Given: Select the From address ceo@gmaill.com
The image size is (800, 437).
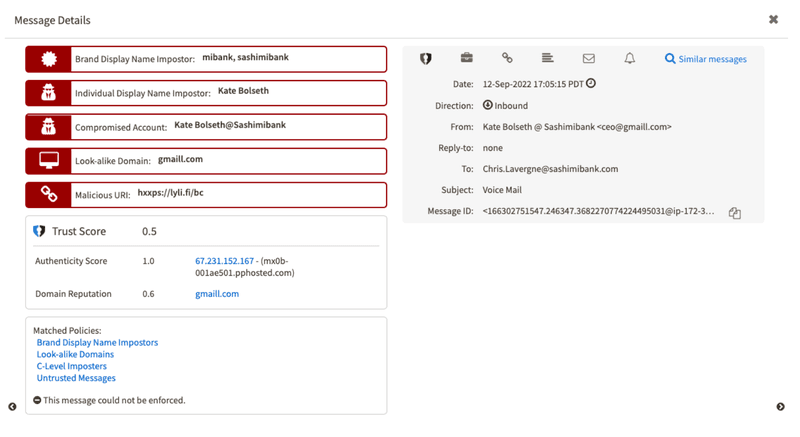Looking at the screenshot, I should pyautogui.click(x=634, y=126).
